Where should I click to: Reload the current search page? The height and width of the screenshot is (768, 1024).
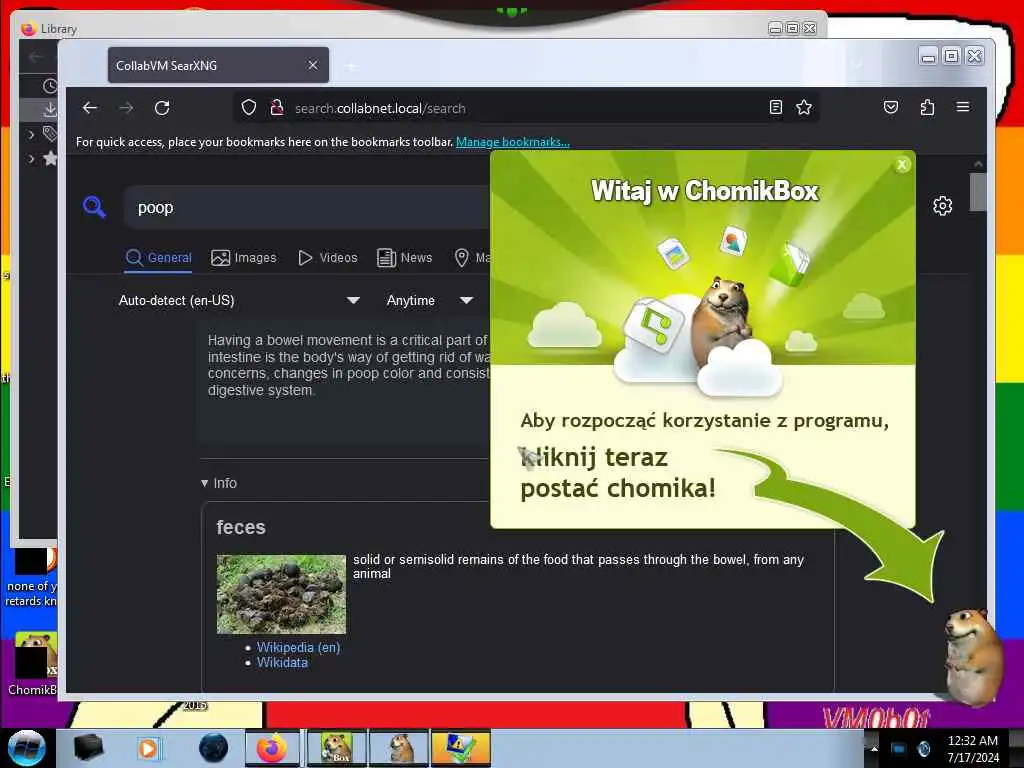pyautogui.click(x=163, y=108)
